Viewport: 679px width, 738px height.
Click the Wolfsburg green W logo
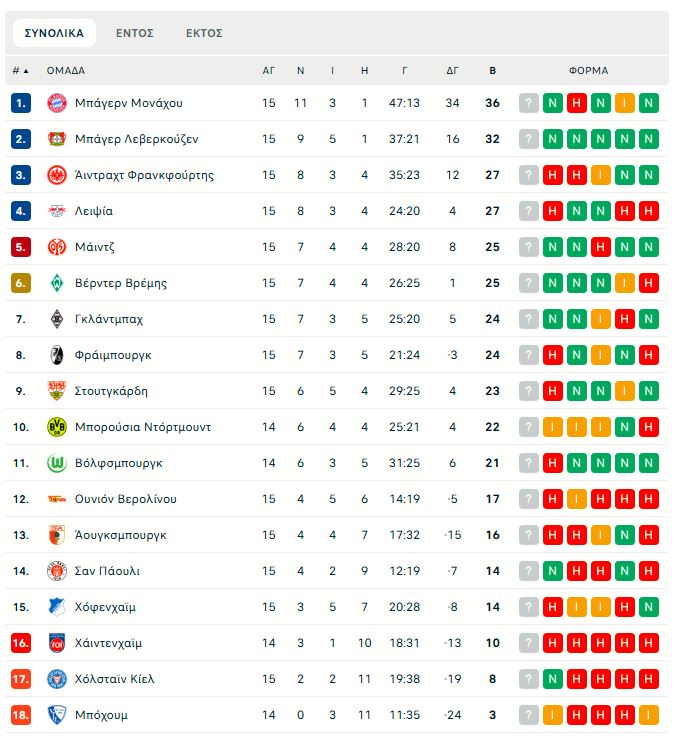(56, 463)
